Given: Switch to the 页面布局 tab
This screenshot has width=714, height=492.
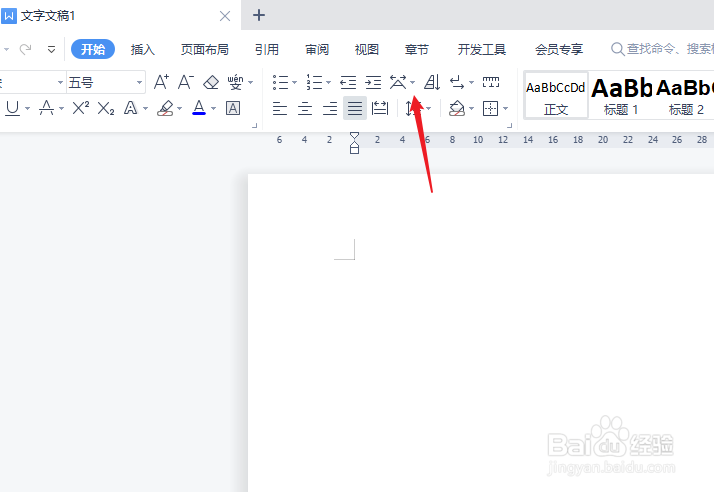Looking at the screenshot, I should pyautogui.click(x=204, y=49).
